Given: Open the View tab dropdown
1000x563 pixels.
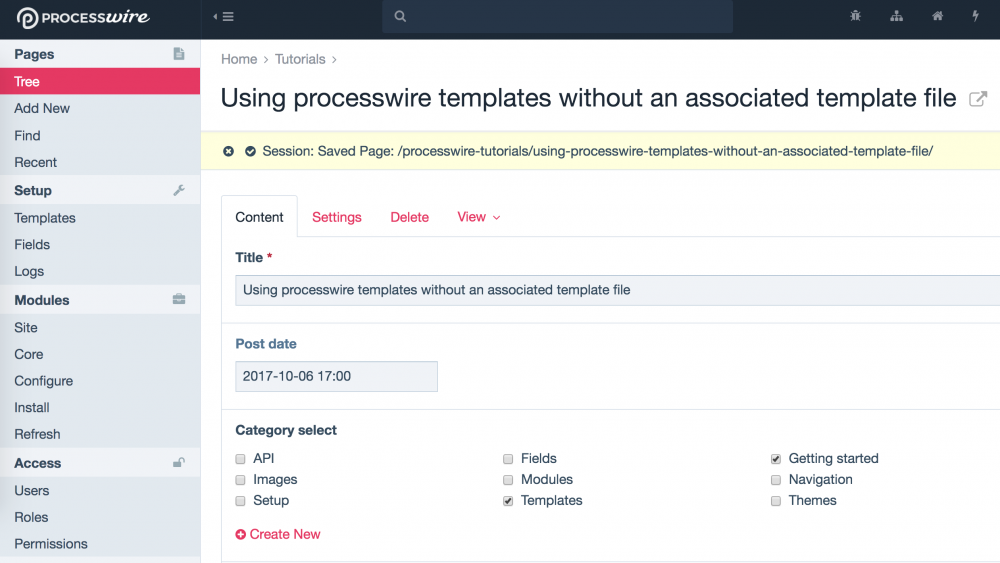Looking at the screenshot, I should [x=478, y=217].
